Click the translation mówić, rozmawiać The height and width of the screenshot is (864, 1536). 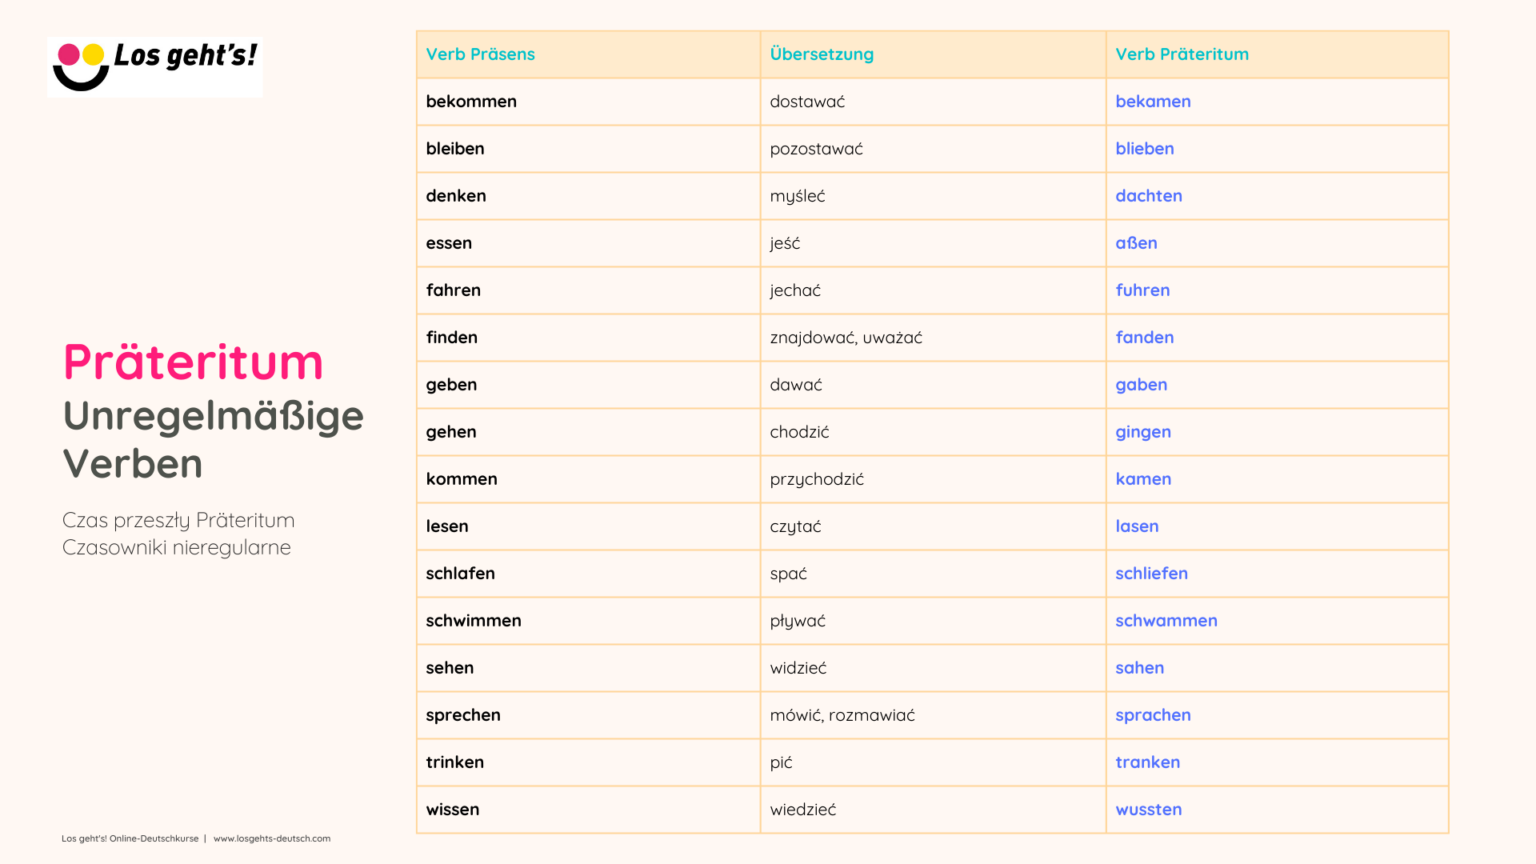click(841, 715)
